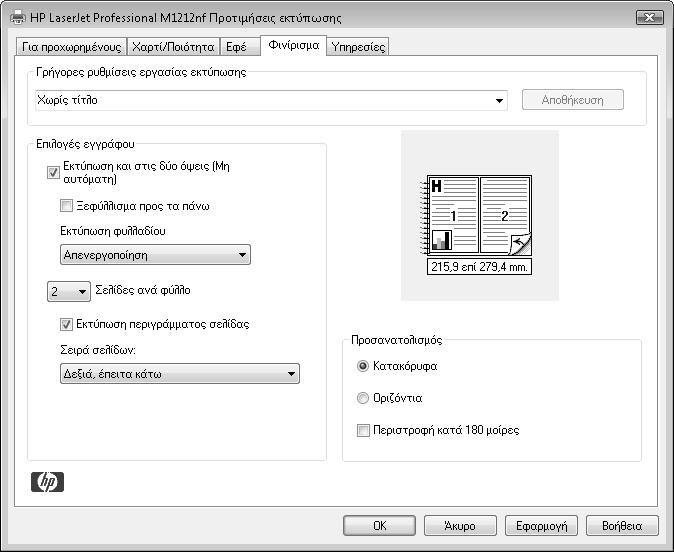This screenshot has width=674, height=552.
Task: Click the HP logo icon
Action: coord(47,482)
